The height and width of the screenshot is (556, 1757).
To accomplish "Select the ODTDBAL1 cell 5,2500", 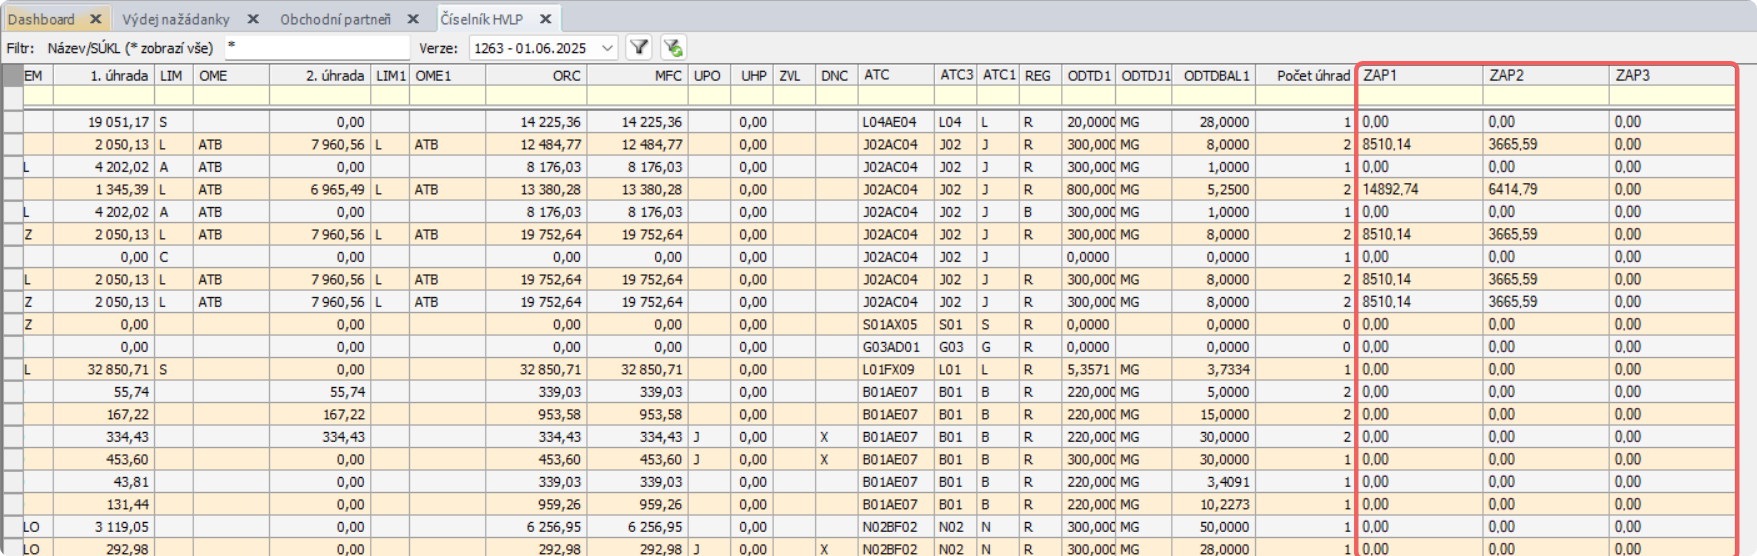I will coord(1215,189).
